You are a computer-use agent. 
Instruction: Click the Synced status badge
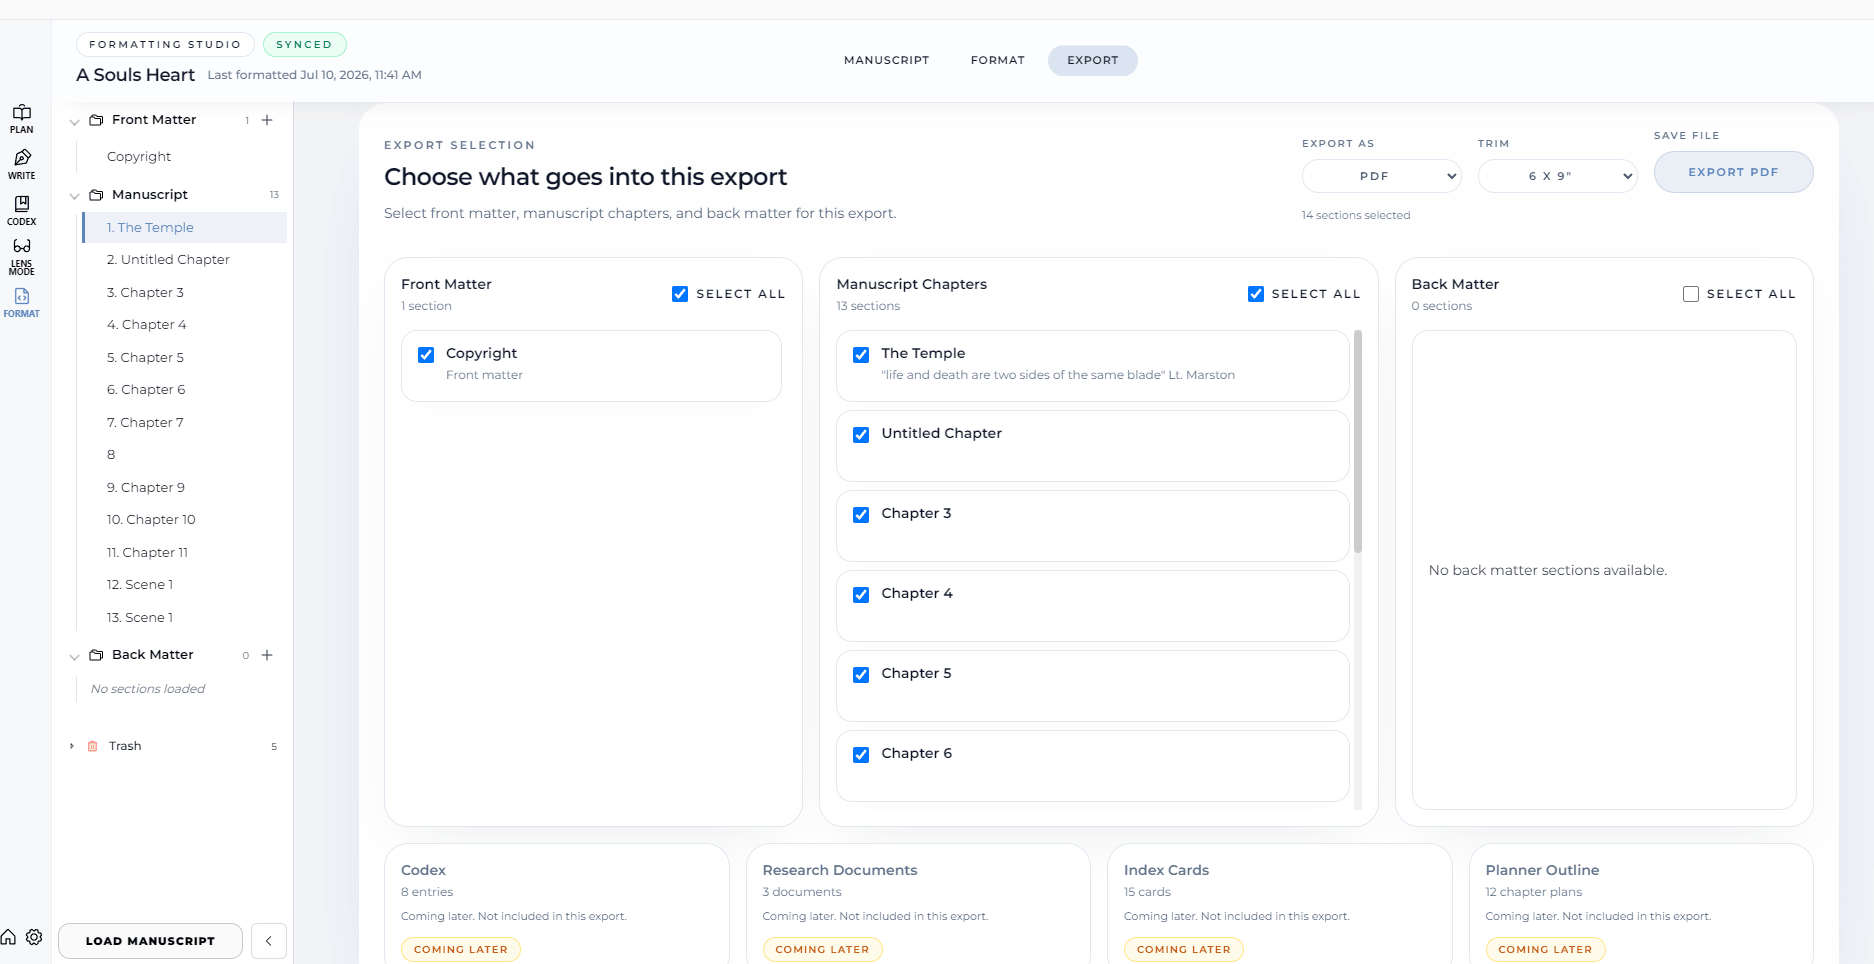pos(304,45)
